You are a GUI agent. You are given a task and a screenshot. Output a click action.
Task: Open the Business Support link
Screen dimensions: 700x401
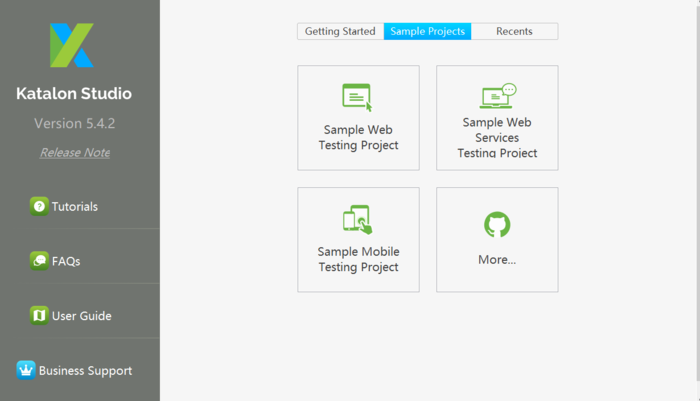click(x=85, y=371)
